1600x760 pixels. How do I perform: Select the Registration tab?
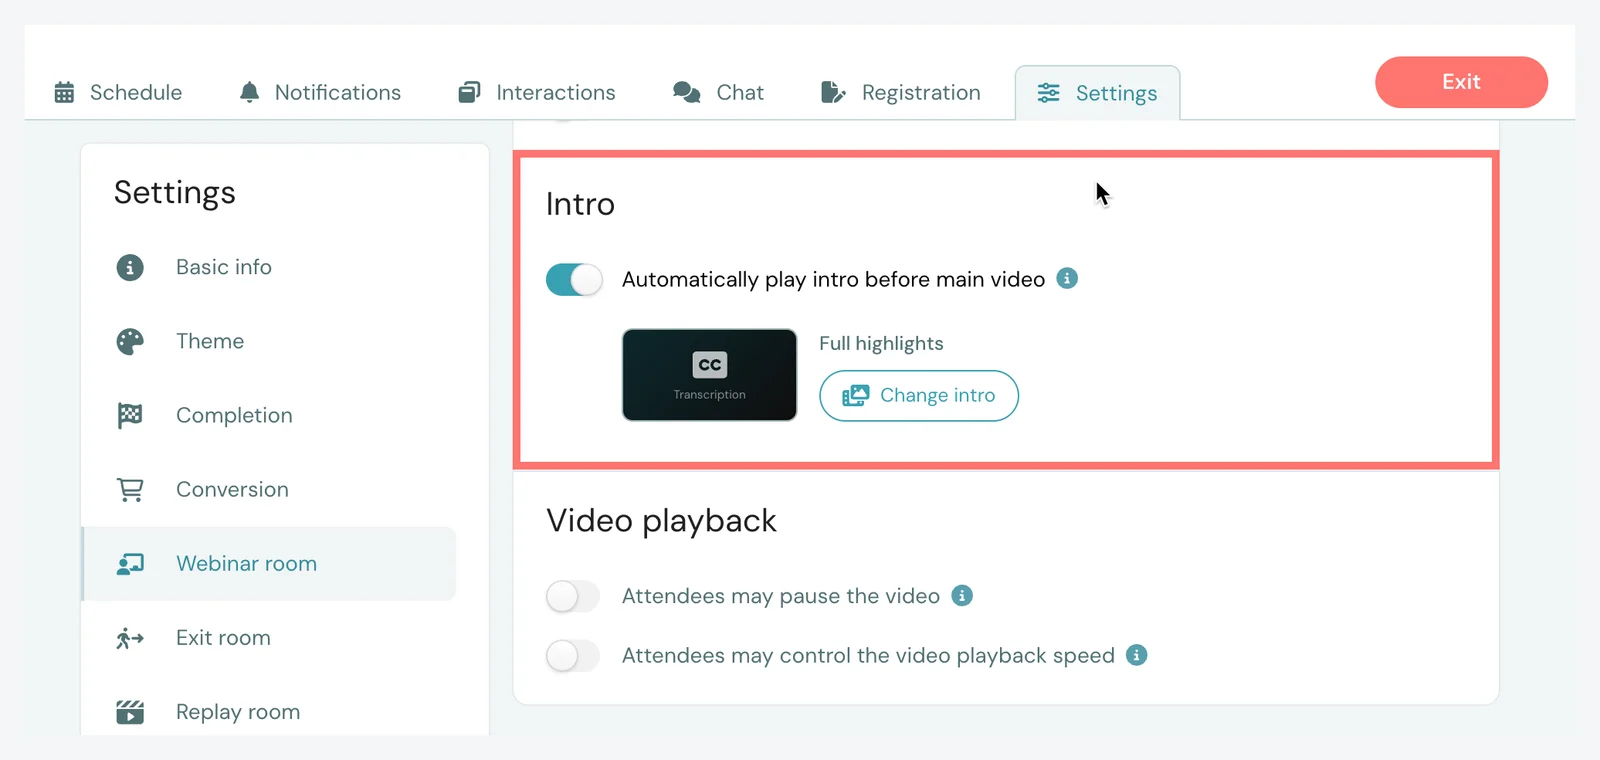[x=900, y=92]
